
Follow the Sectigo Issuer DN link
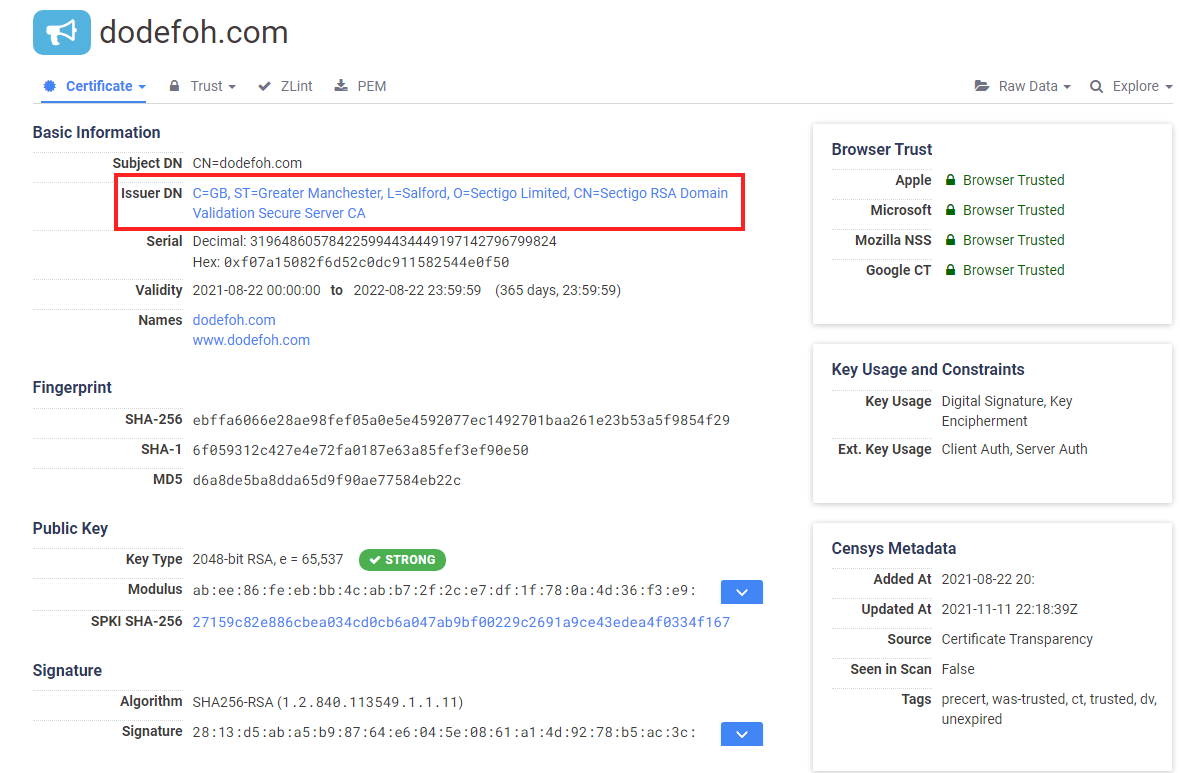460,203
